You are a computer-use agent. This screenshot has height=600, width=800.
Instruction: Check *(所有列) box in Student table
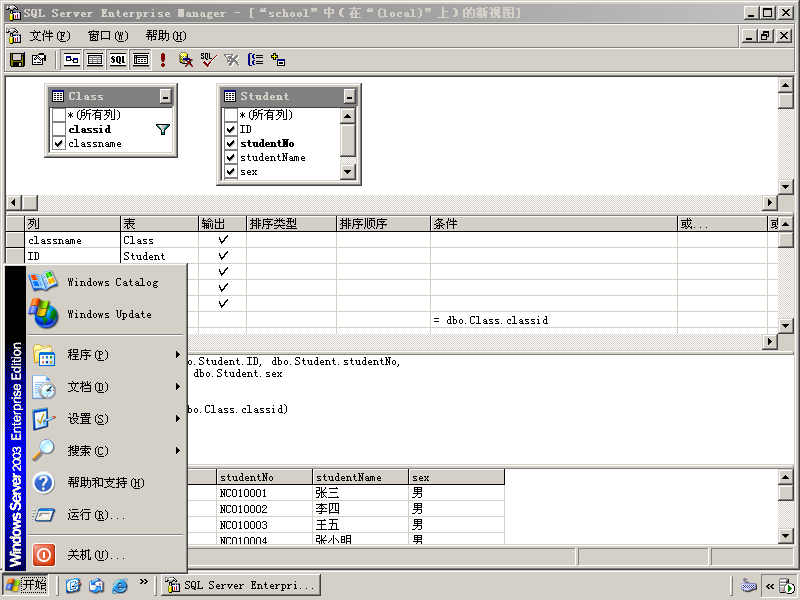[x=231, y=115]
